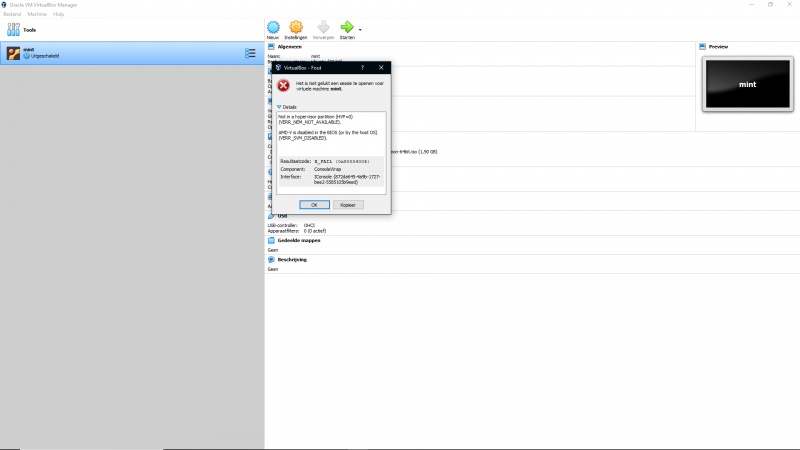Image resolution: width=800 pixels, height=450 pixels.
Task: Click the Nieuw toolbar icon
Action: pos(273,30)
